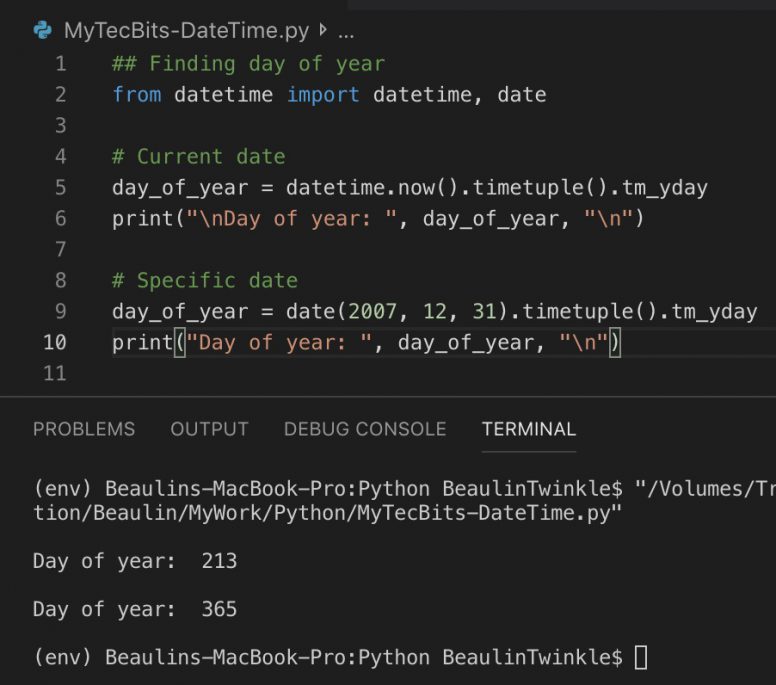Viewport: 776px width, 685px height.
Task: Select MyTecBits-DateTime.py in the breadcrumb
Action: coord(186,30)
